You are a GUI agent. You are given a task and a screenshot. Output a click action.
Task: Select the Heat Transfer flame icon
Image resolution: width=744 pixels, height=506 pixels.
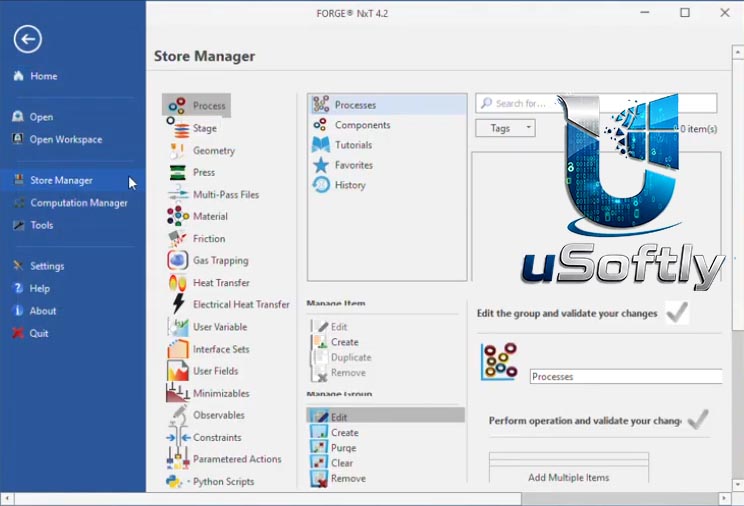177,283
